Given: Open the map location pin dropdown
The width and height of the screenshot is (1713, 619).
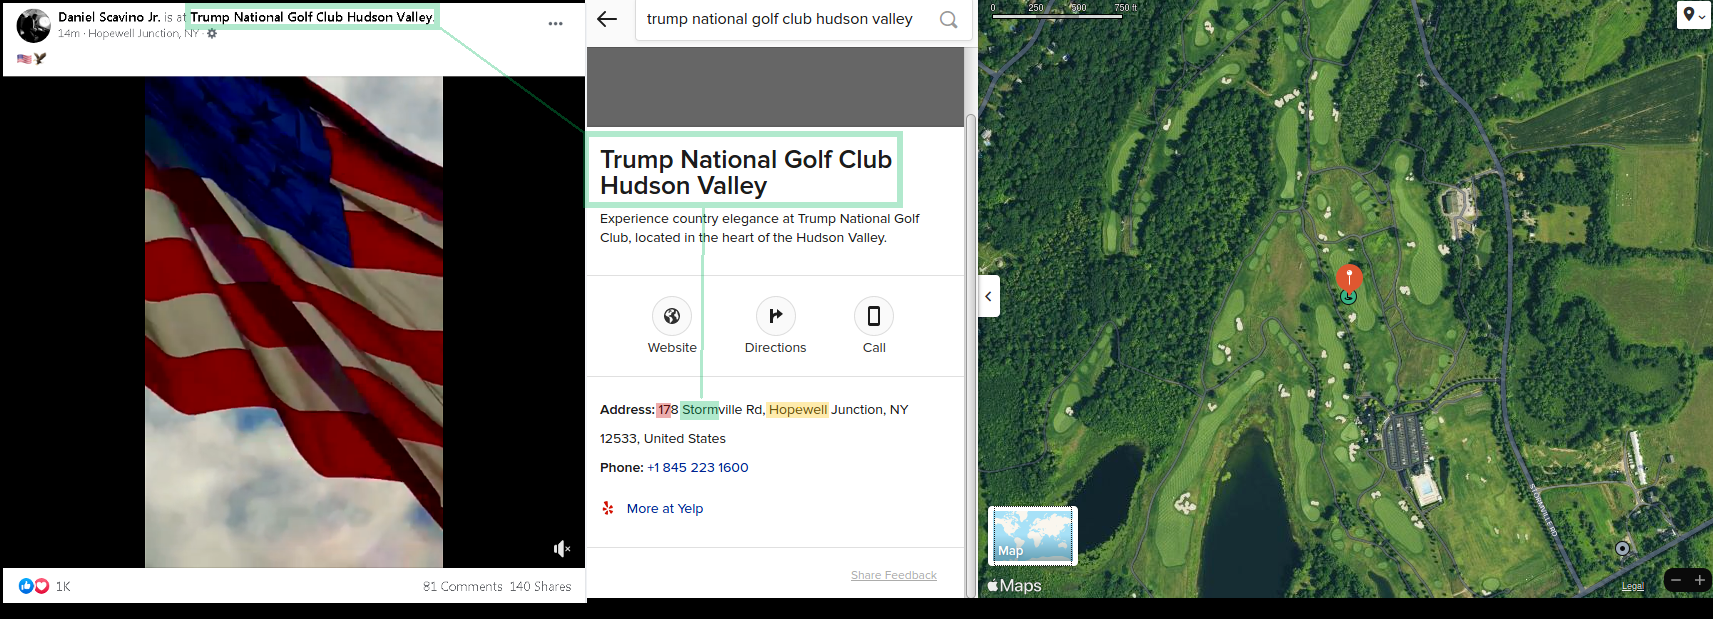Looking at the screenshot, I should [x=1694, y=15].
